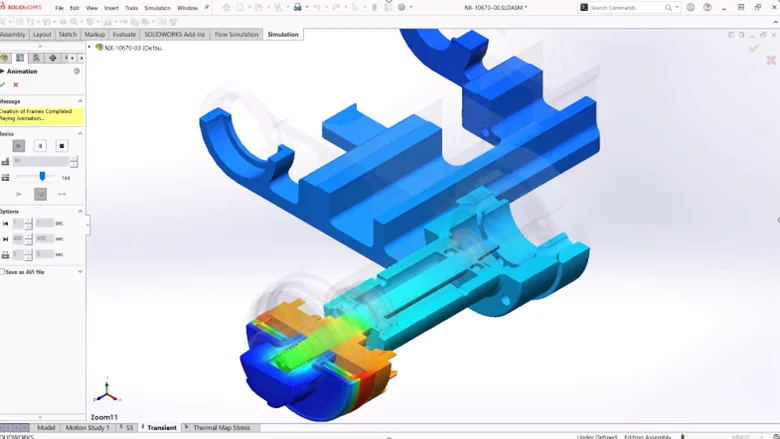Viewport: 780px width, 439px height.
Task: Open the Insert menu
Action: point(111,8)
